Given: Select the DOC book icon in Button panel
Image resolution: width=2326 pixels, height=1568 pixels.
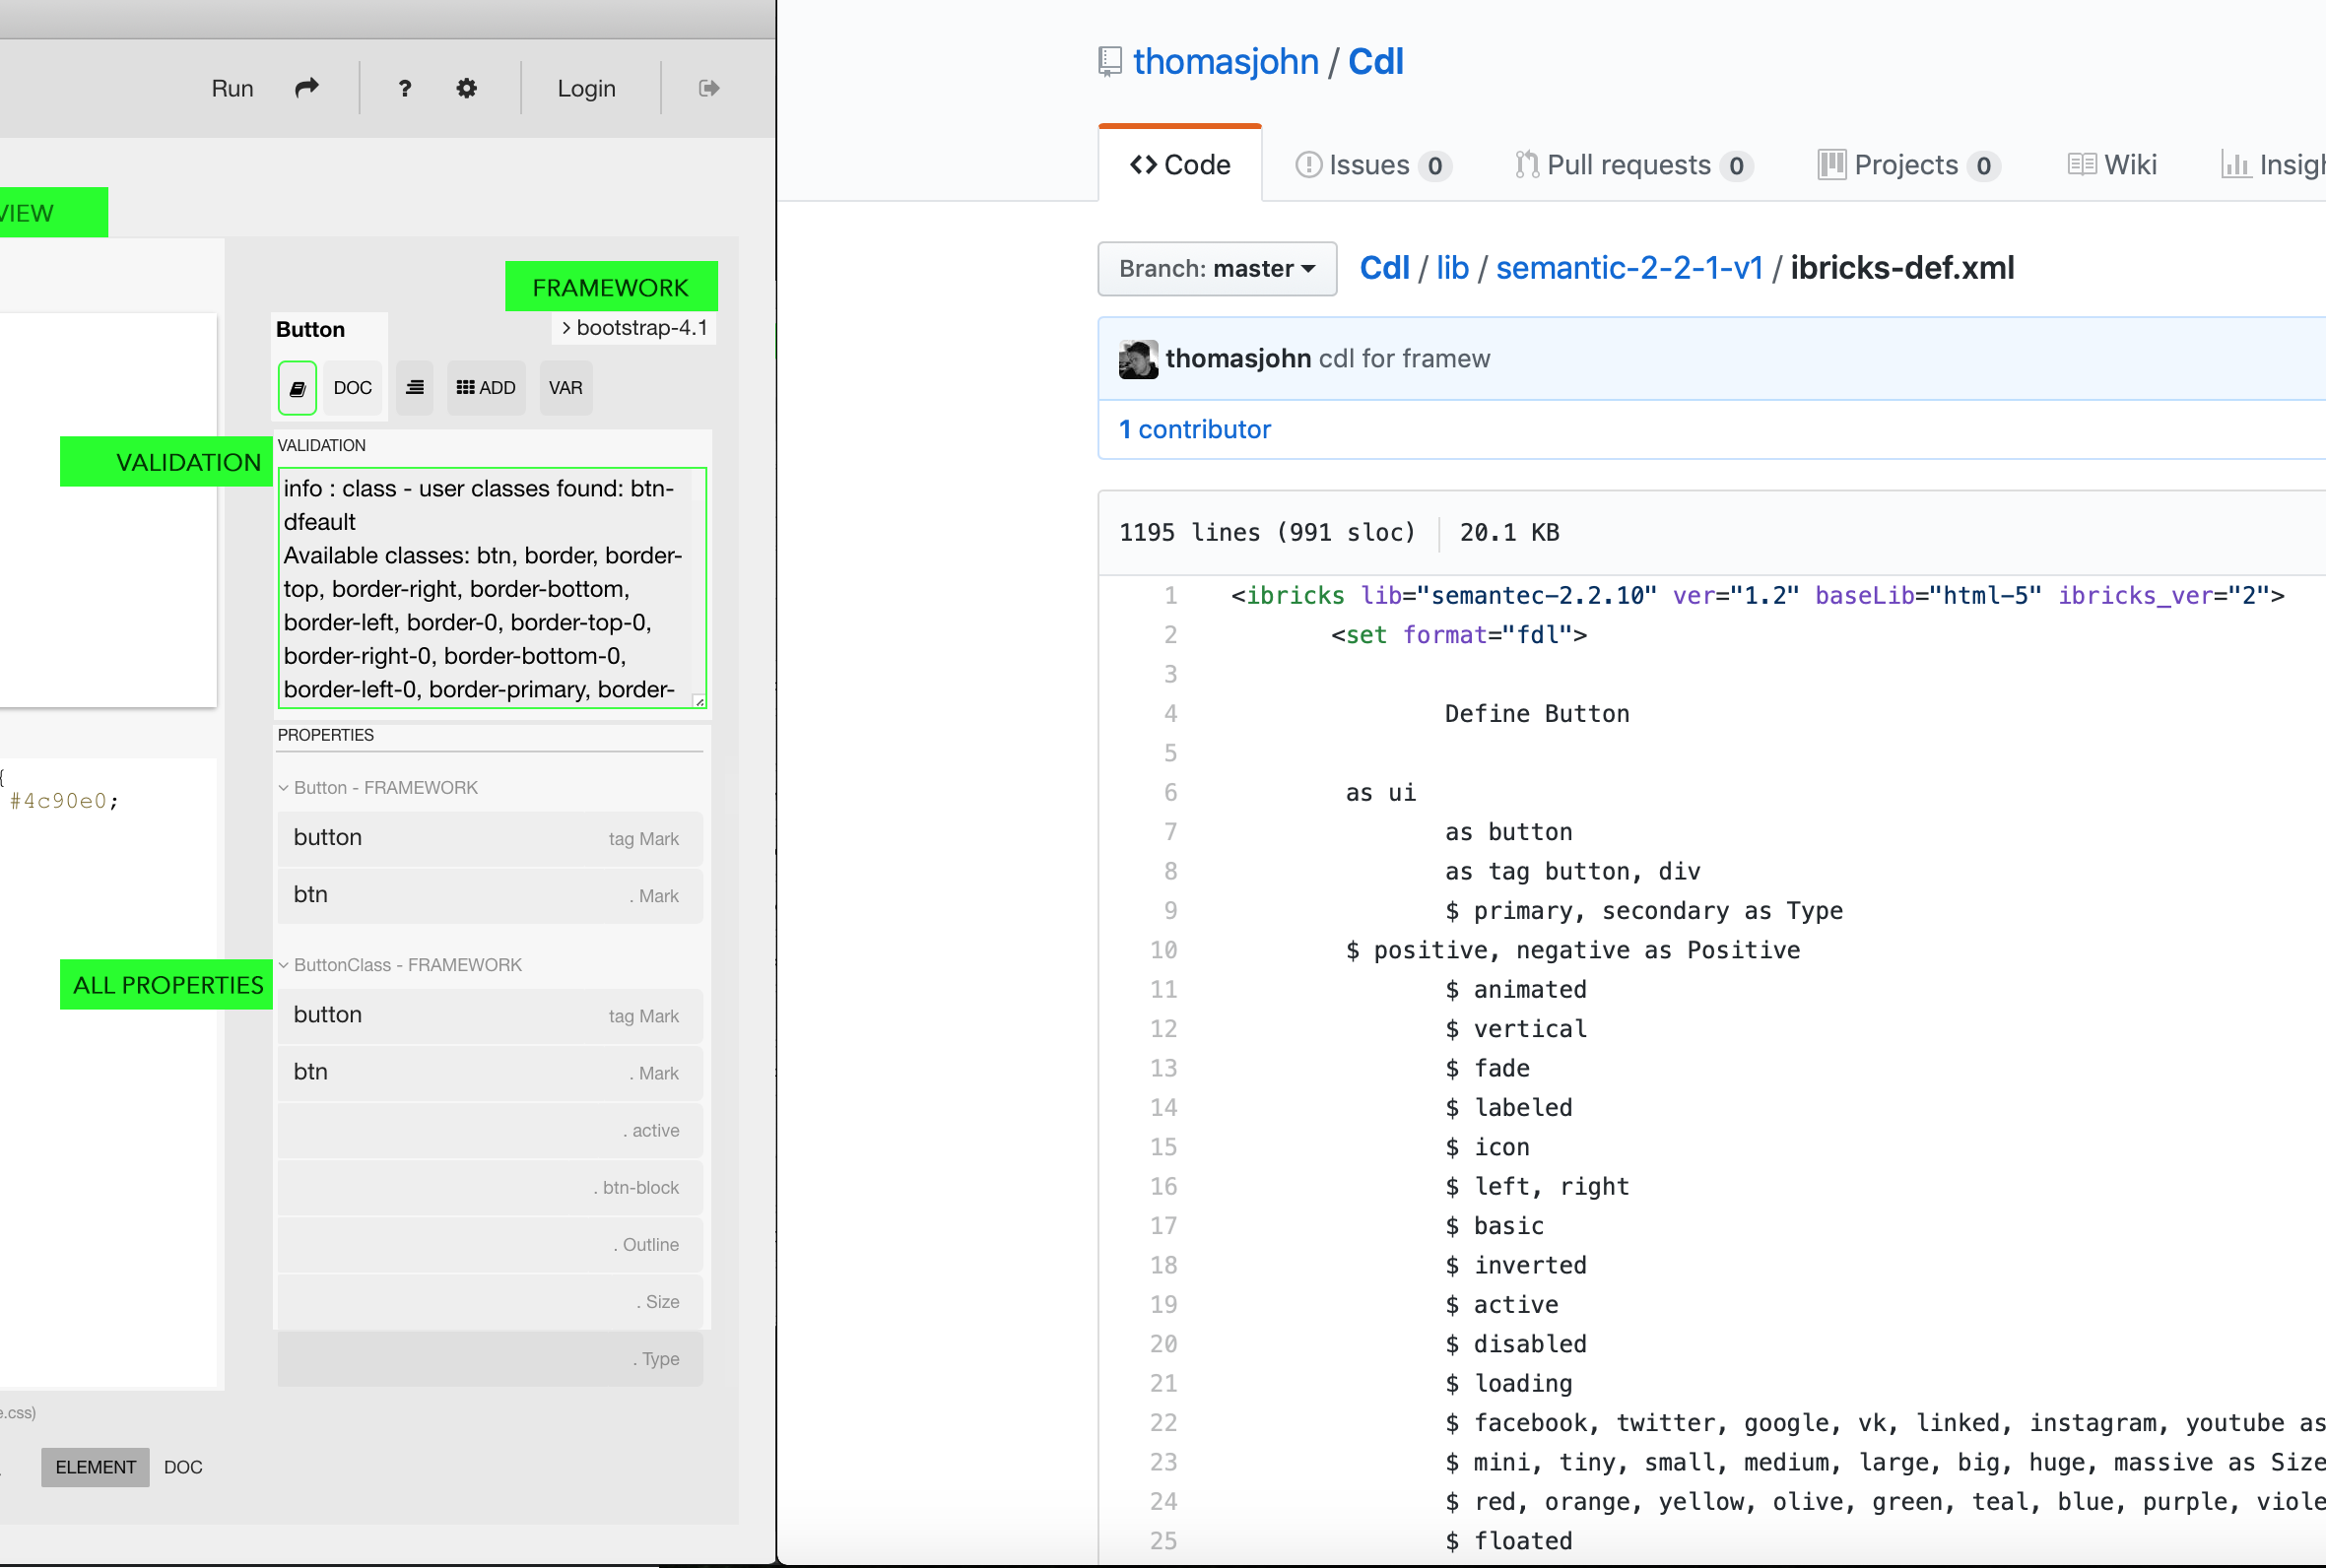Looking at the screenshot, I should [296, 388].
